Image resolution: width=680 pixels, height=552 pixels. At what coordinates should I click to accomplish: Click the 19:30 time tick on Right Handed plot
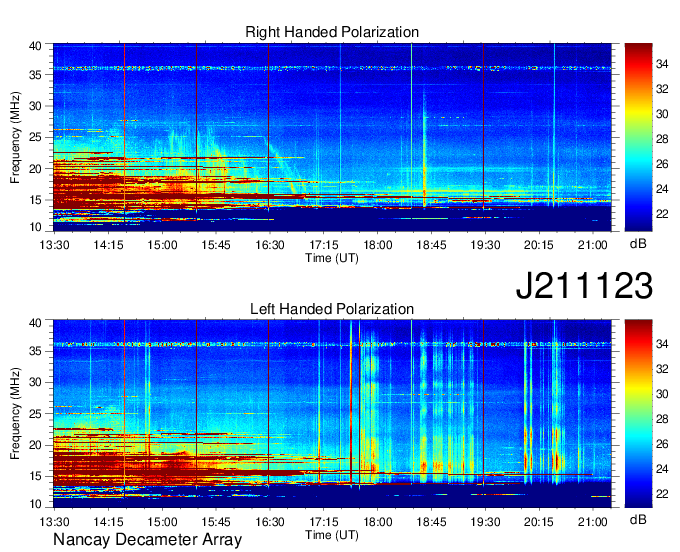point(485,245)
